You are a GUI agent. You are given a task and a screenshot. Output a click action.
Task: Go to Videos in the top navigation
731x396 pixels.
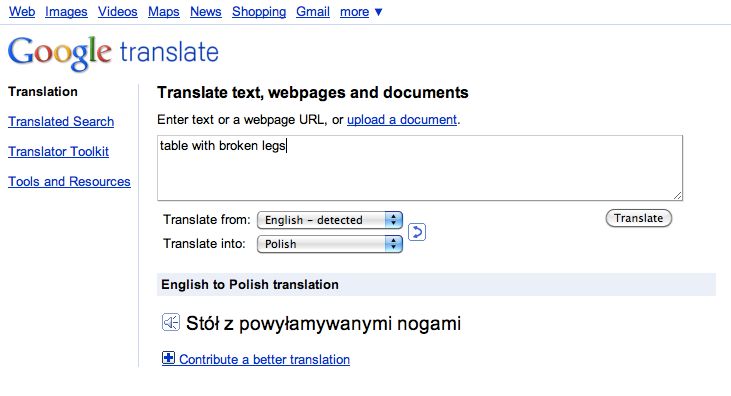117,12
